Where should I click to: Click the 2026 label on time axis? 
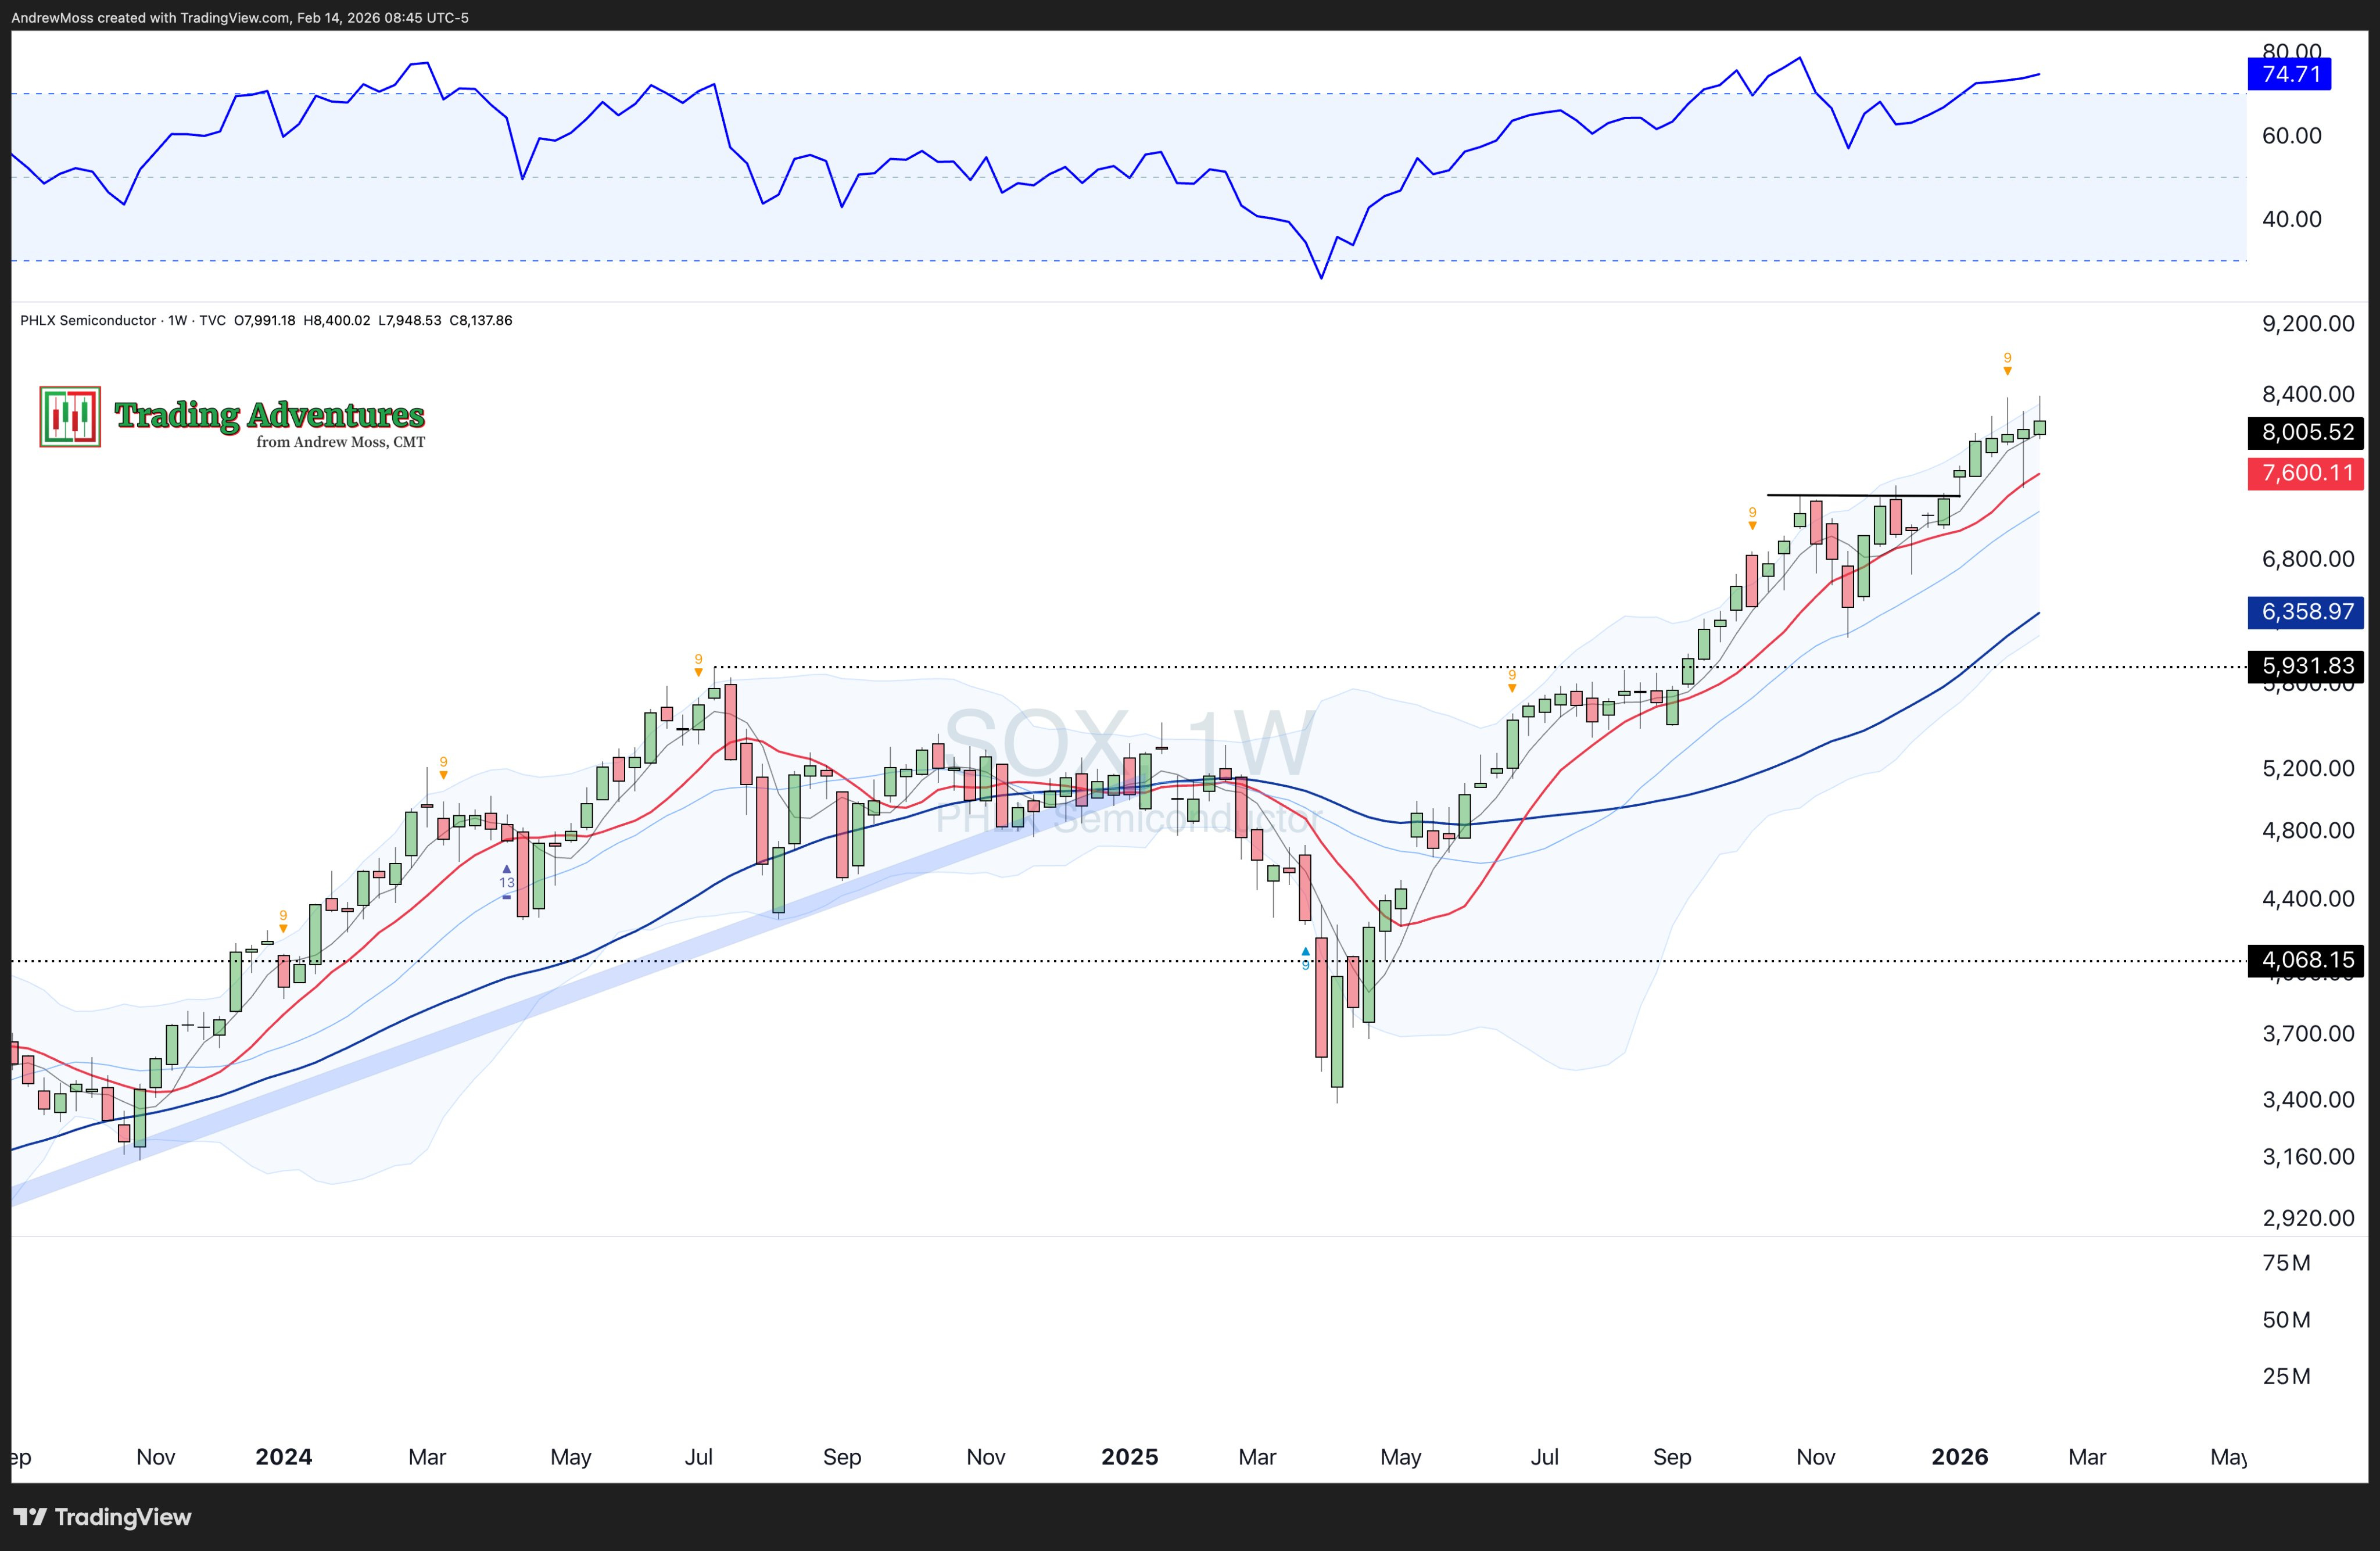[x=1959, y=1457]
